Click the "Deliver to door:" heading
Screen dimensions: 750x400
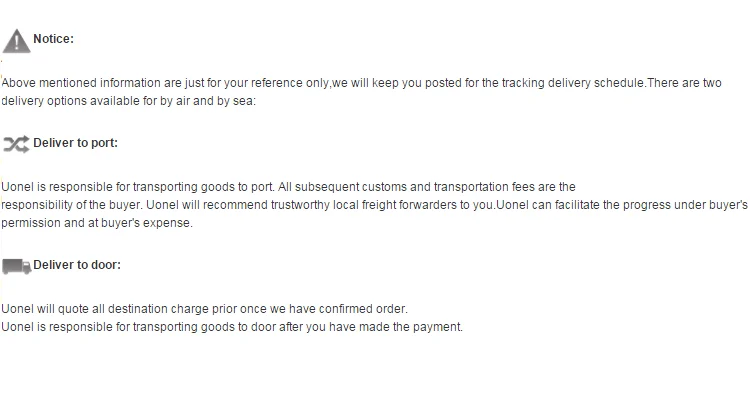click(x=78, y=265)
